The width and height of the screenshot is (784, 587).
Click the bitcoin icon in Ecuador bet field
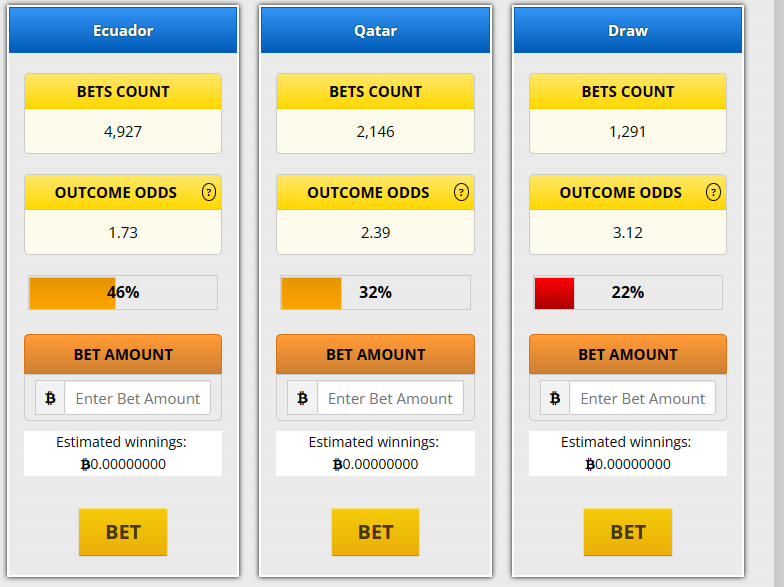50,398
